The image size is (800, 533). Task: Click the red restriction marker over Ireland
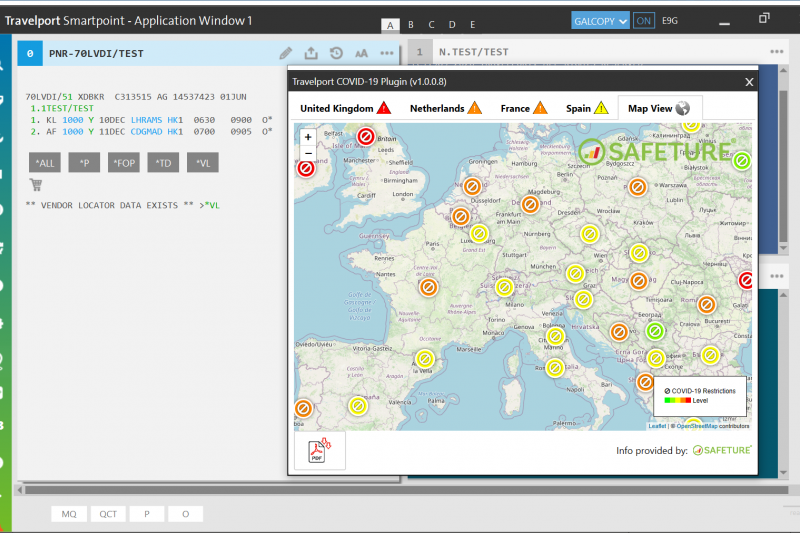coord(306,168)
